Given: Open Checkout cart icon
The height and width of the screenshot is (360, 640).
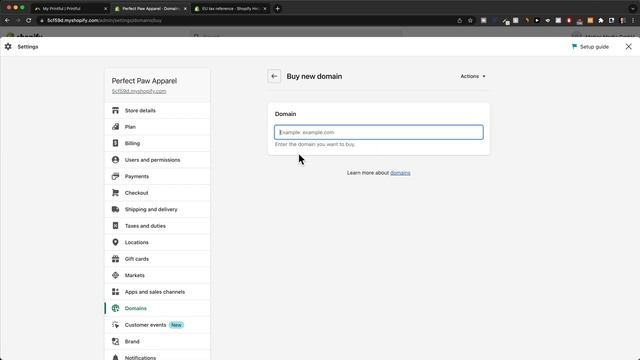Looking at the screenshot, I should point(116,193).
